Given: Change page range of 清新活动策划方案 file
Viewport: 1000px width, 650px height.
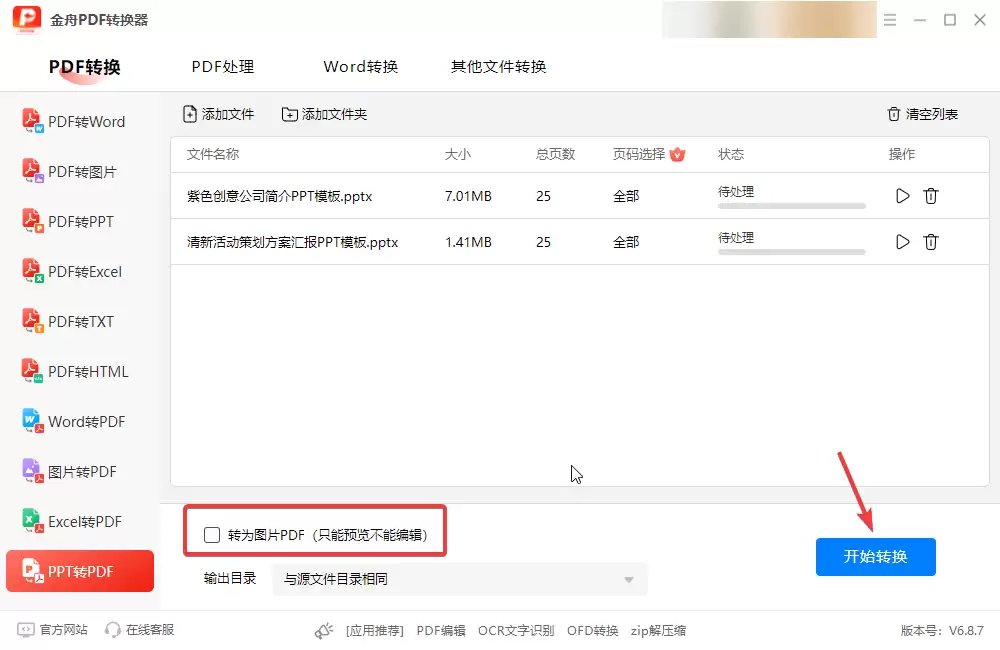Looking at the screenshot, I should (626, 242).
